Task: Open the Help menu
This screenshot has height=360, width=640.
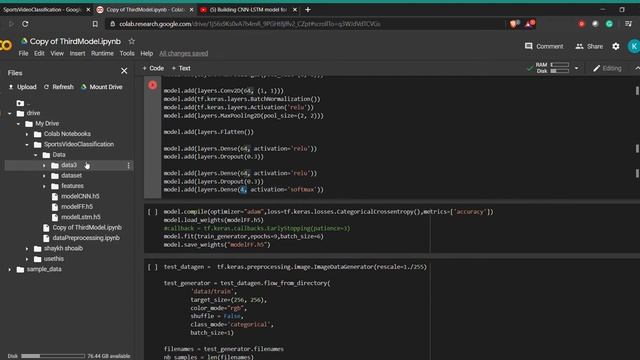Action: point(147,53)
